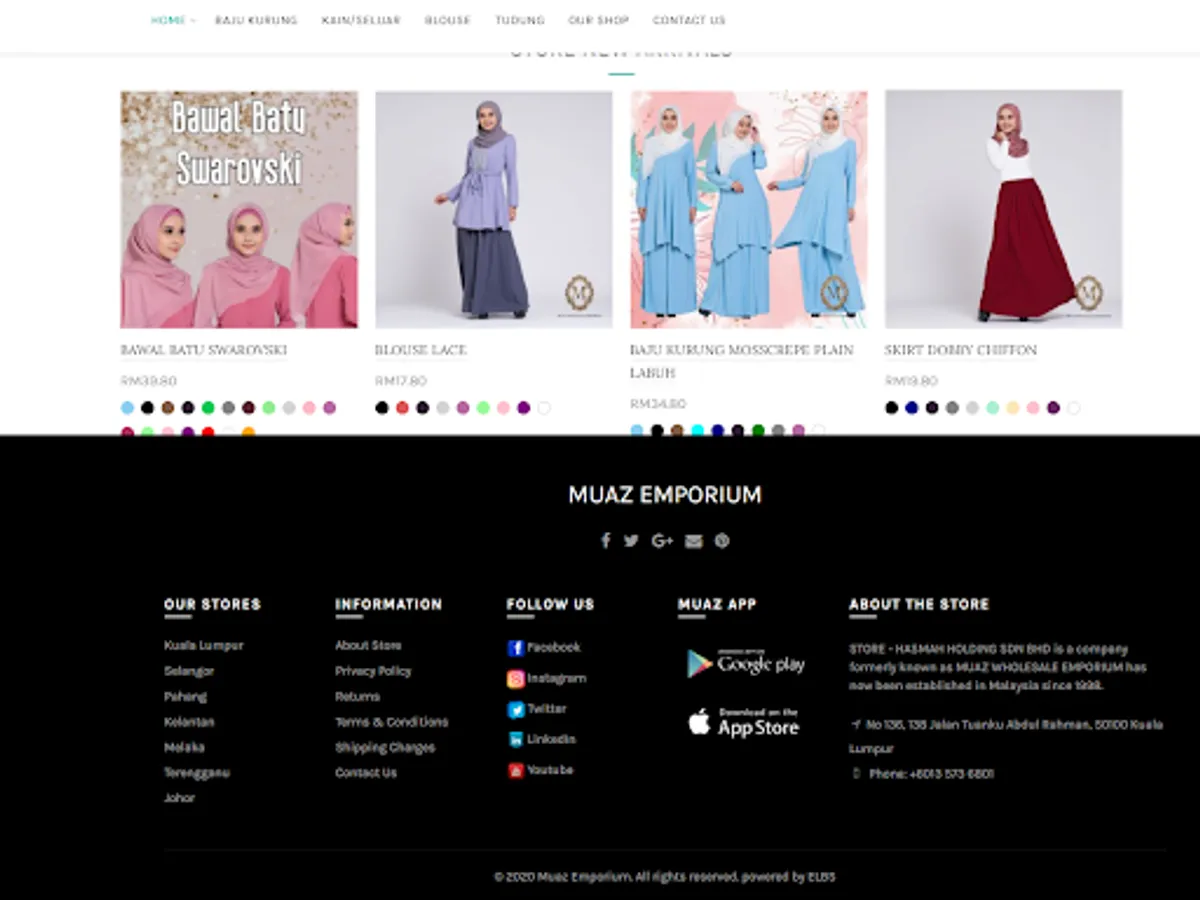Click the Skirt Dobby Chiffon product title
This screenshot has height=900, width=1200.
(x=961, y=350)
